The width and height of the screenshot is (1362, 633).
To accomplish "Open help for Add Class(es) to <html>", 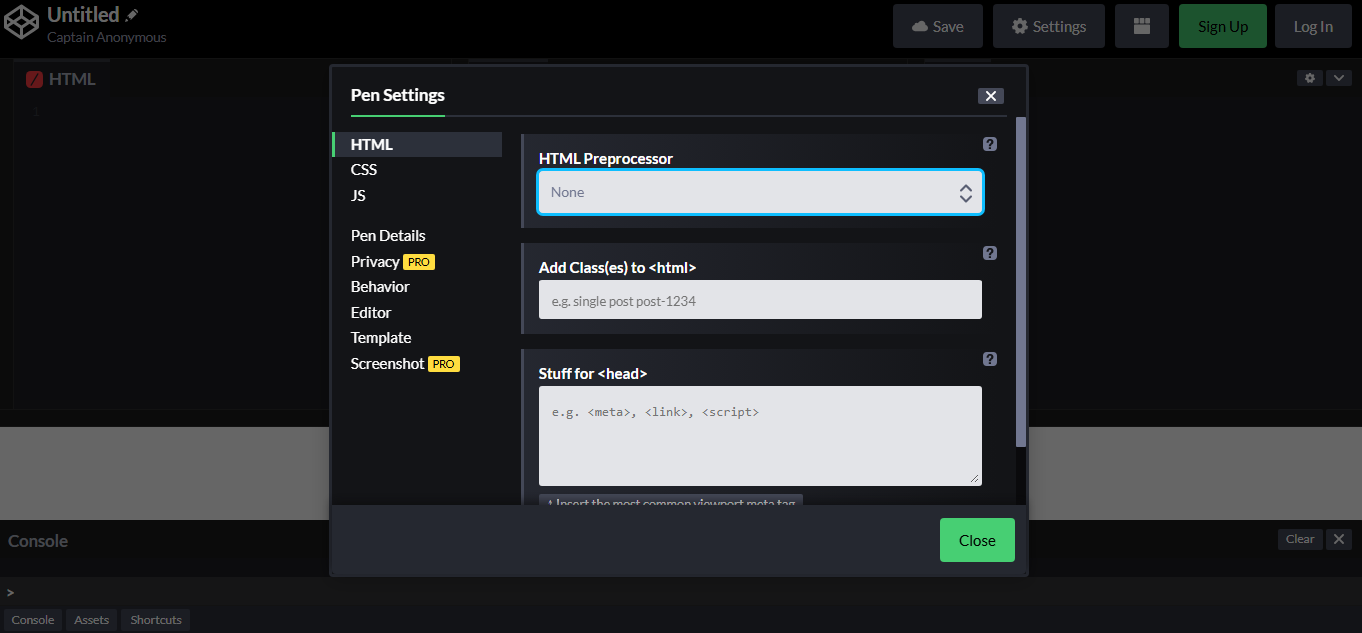I will pos(989,253).
